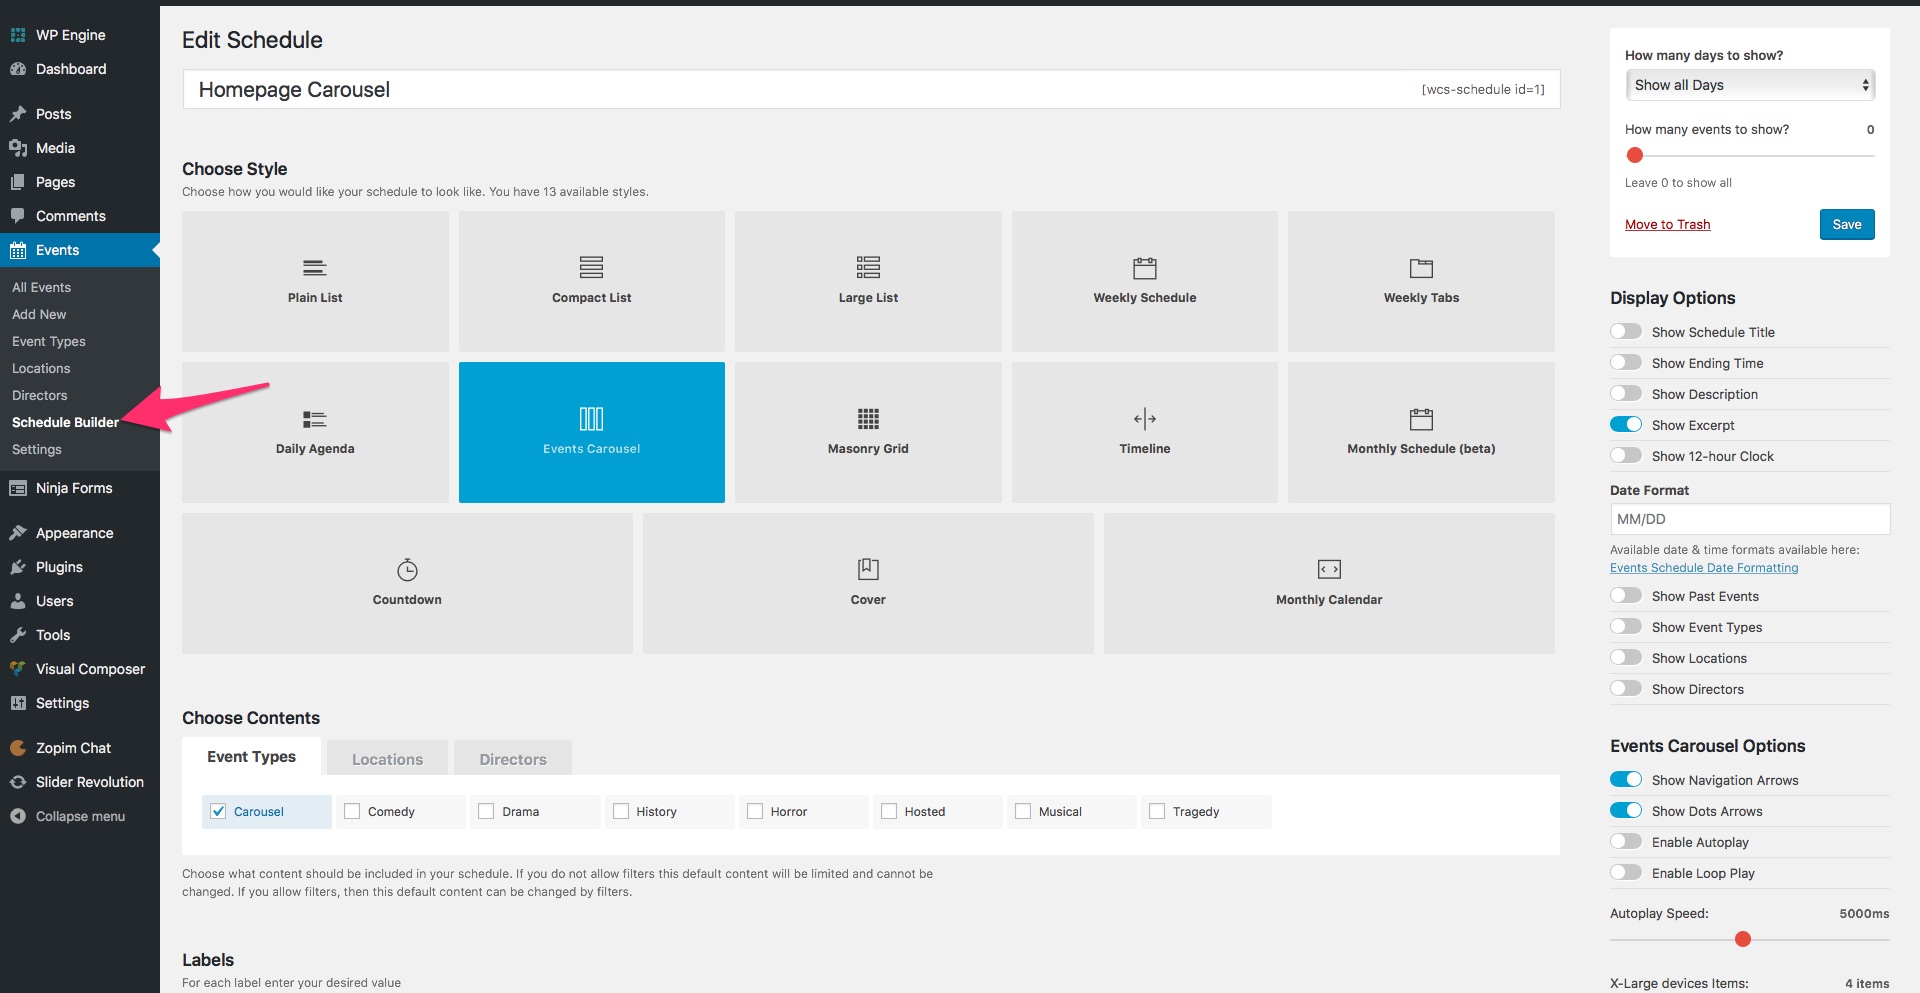Click the Move to Trash link
Screen dimensions: 1920x993
[x=1667, y=224]
